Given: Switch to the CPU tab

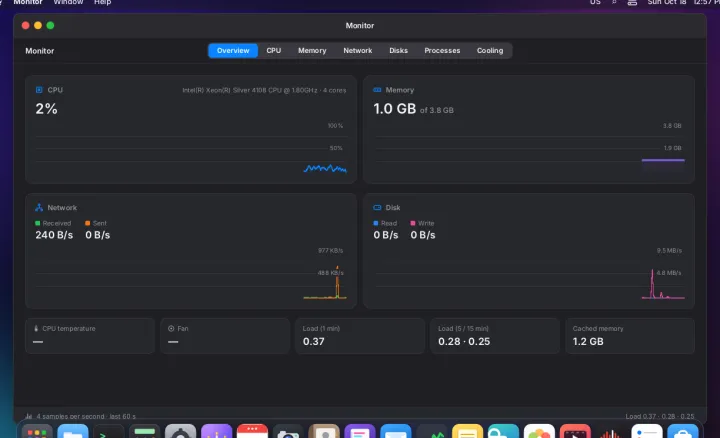Looking at the screenshot, I should pyautogui.click(x=274, y=51).
